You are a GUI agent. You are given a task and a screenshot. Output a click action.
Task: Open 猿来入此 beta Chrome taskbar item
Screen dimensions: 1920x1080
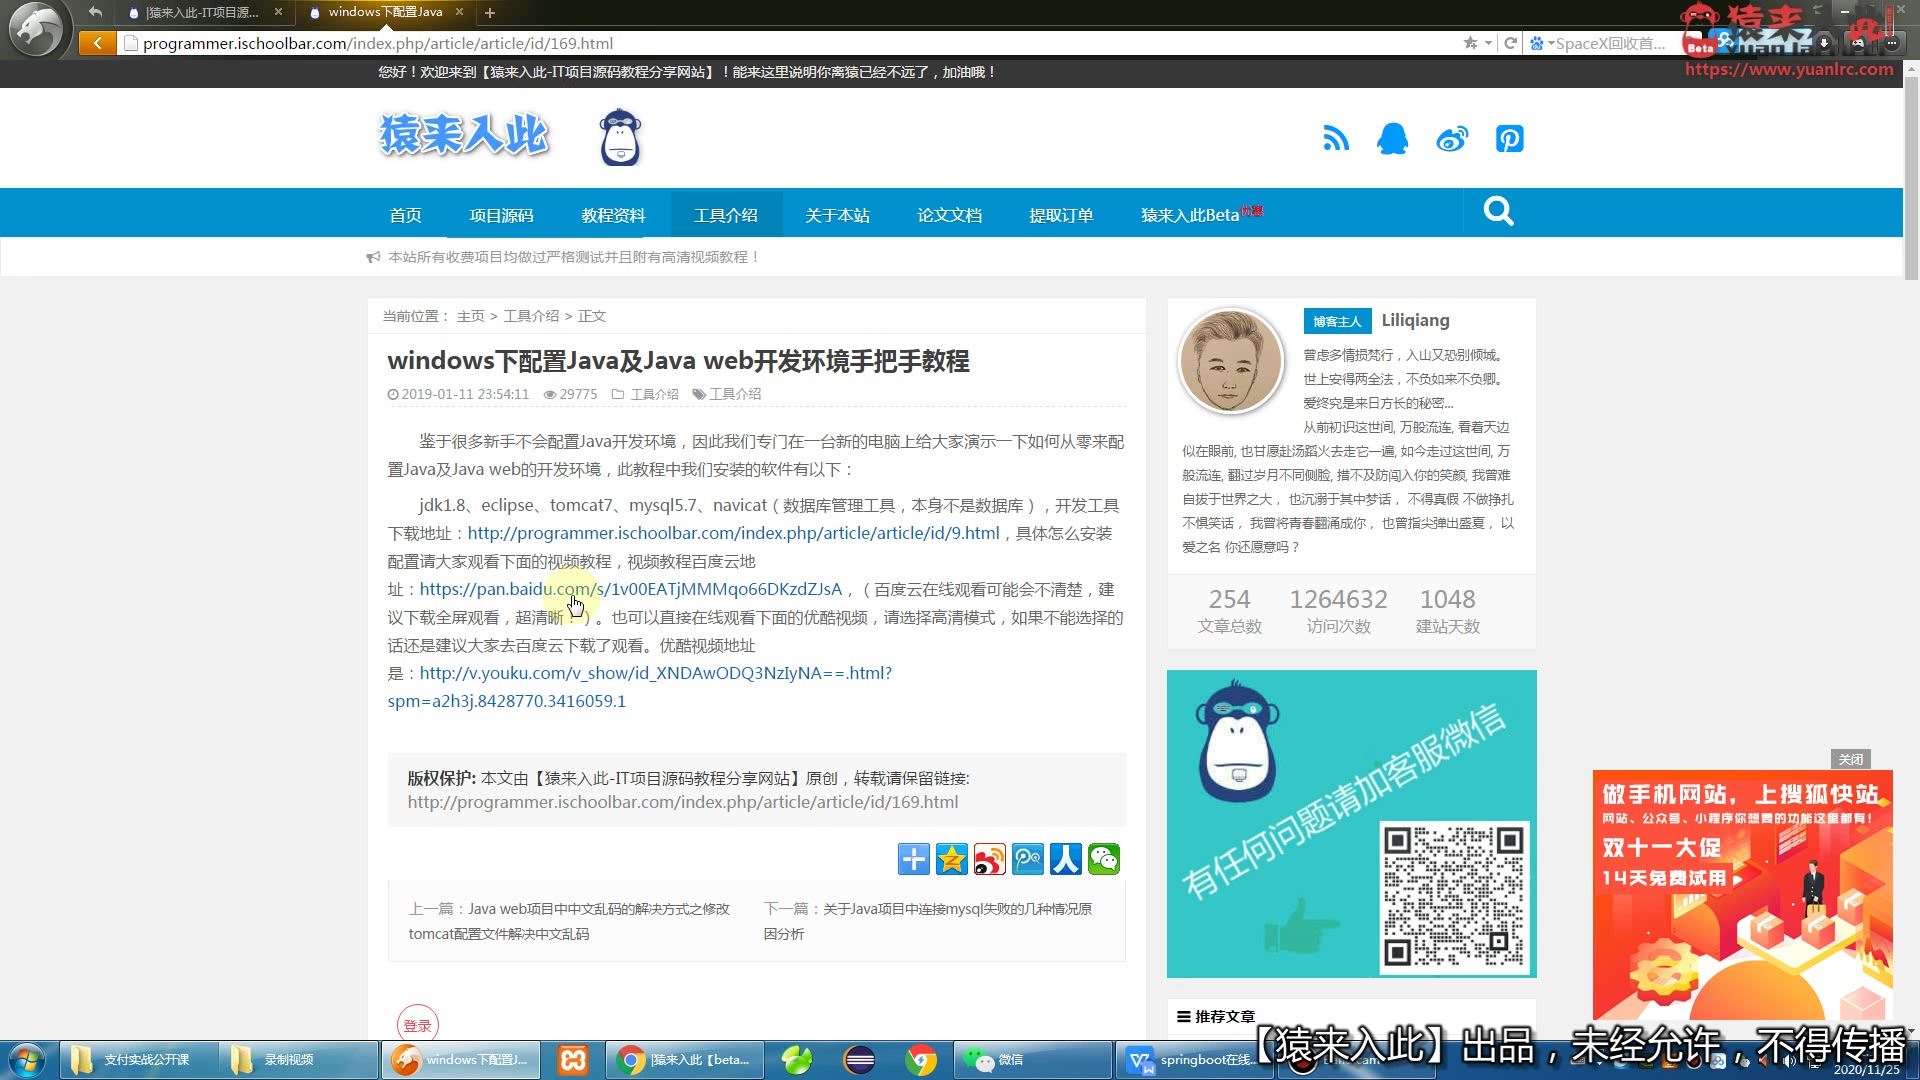click(x=685, y=1060)
